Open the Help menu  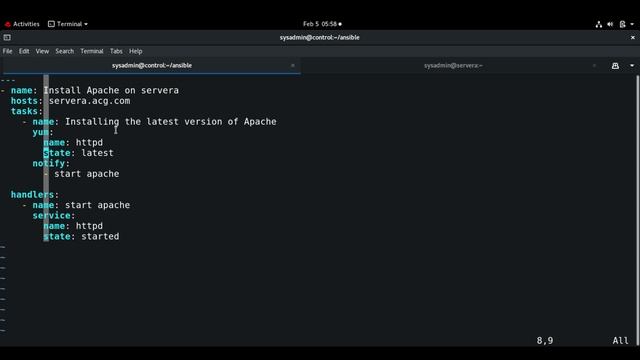pos(136,51)
